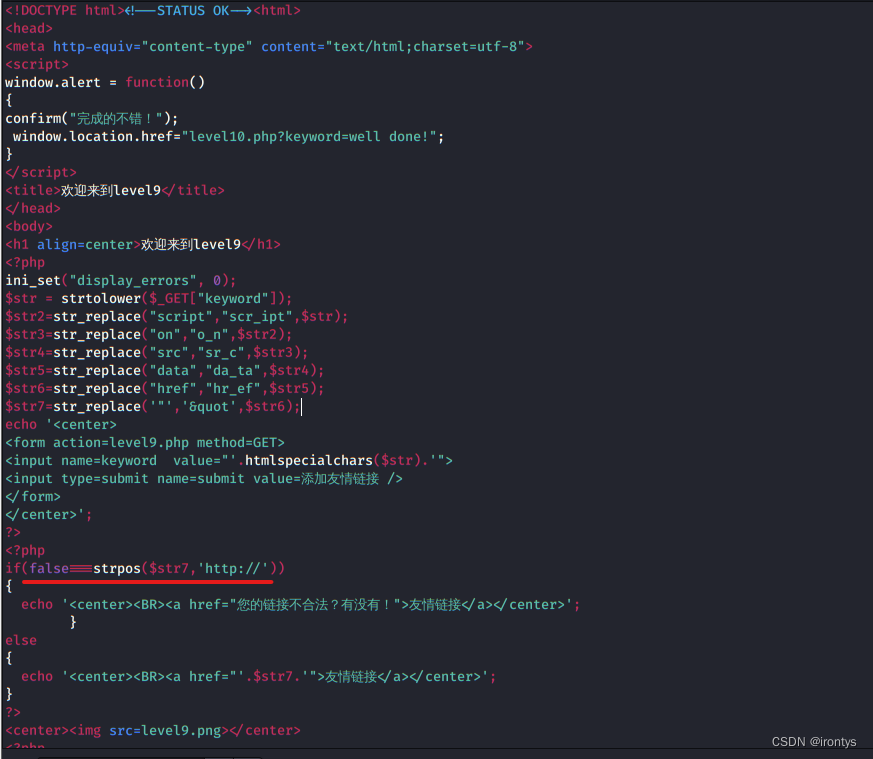The width and height of the screenshot is (873, 759).
Task: Click the <title>欢迎来到level9</title> line
Action: 115,190
